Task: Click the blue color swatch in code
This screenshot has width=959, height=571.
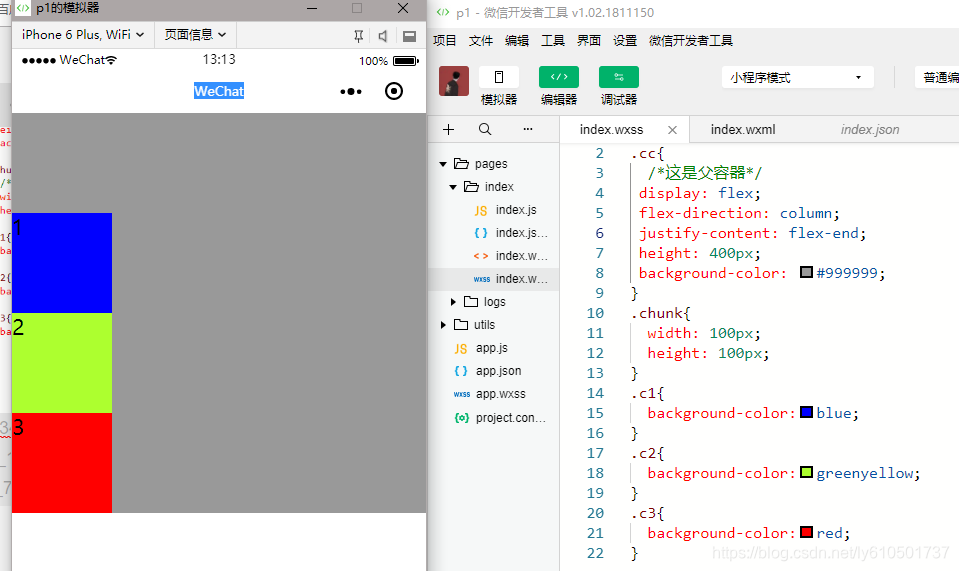Action: coord(806,412)
